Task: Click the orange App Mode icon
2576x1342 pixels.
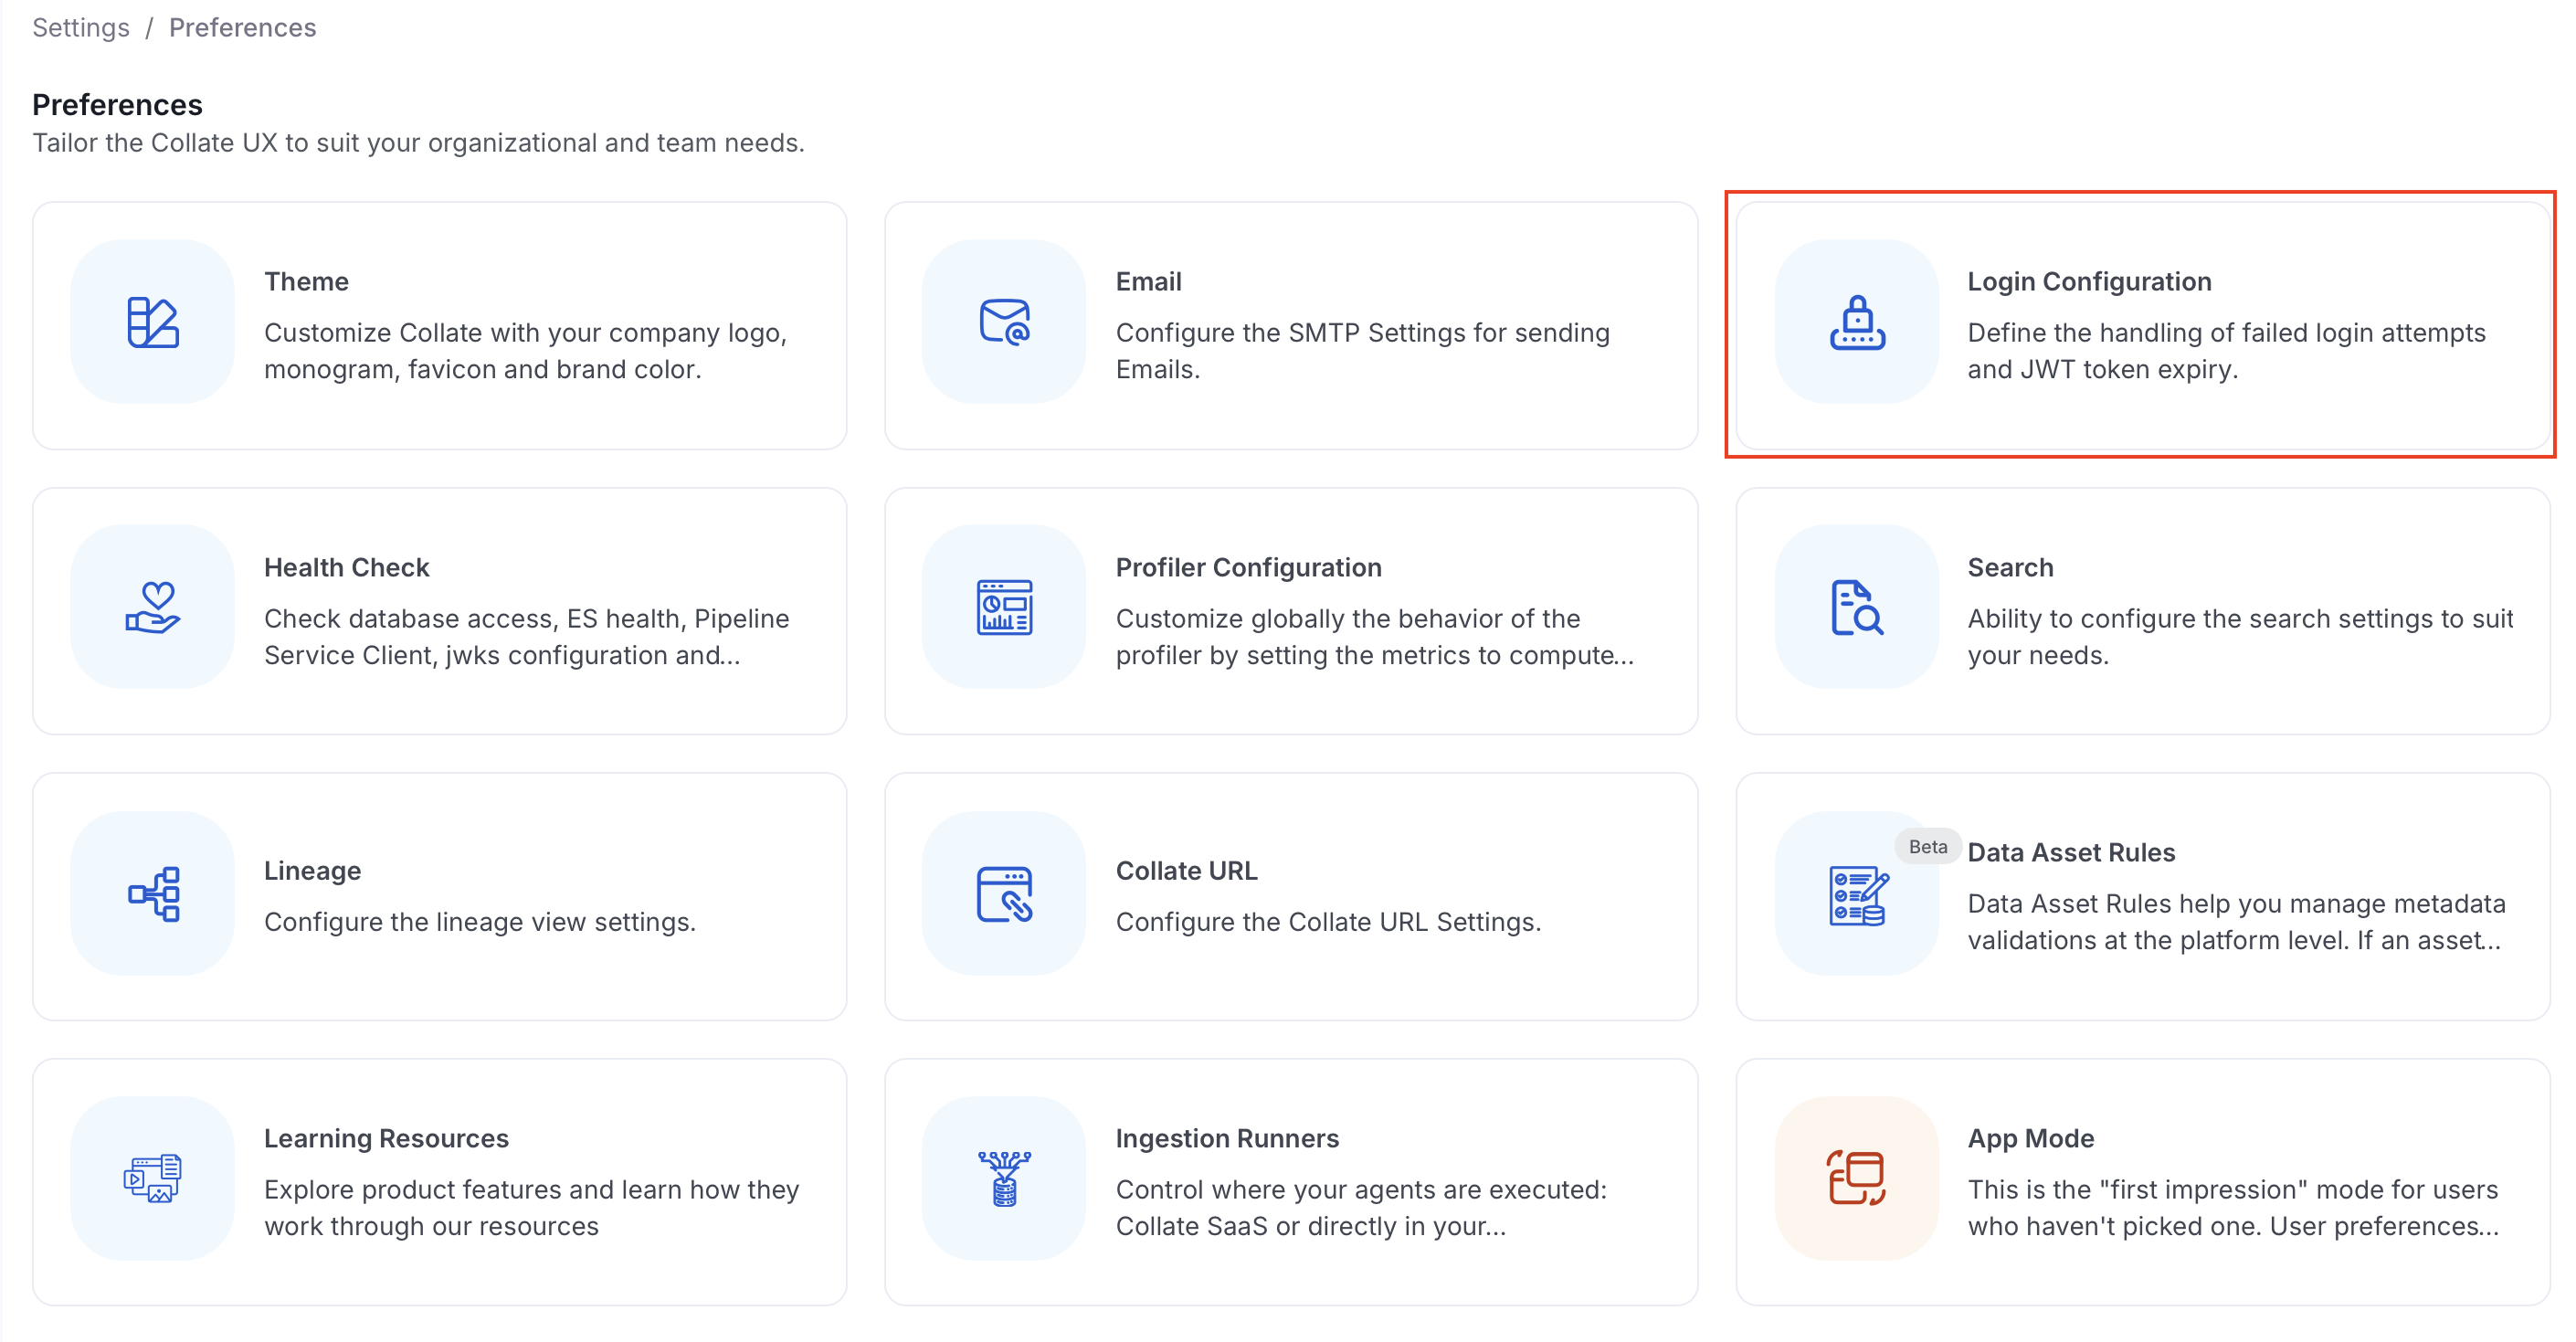Action: tap(1857, 1178)
